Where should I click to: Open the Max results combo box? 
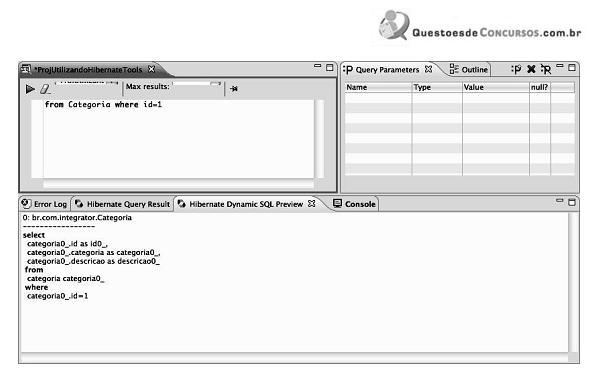tap(197, 84)
